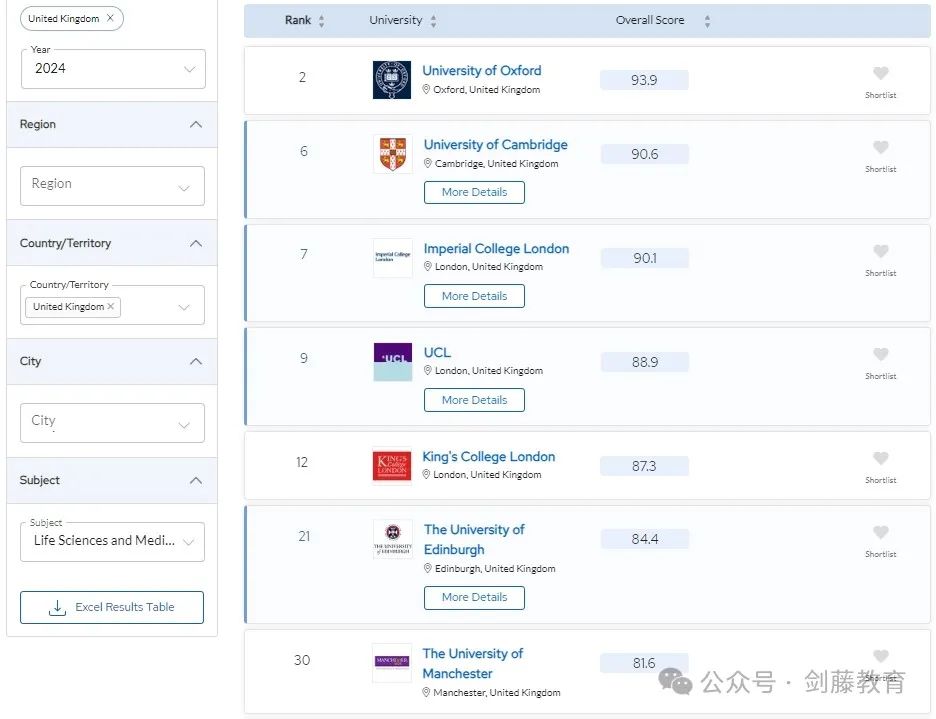Open University of Oxford link
The width and height of the screenshot is (936, 719).
[x=482, y=70]
